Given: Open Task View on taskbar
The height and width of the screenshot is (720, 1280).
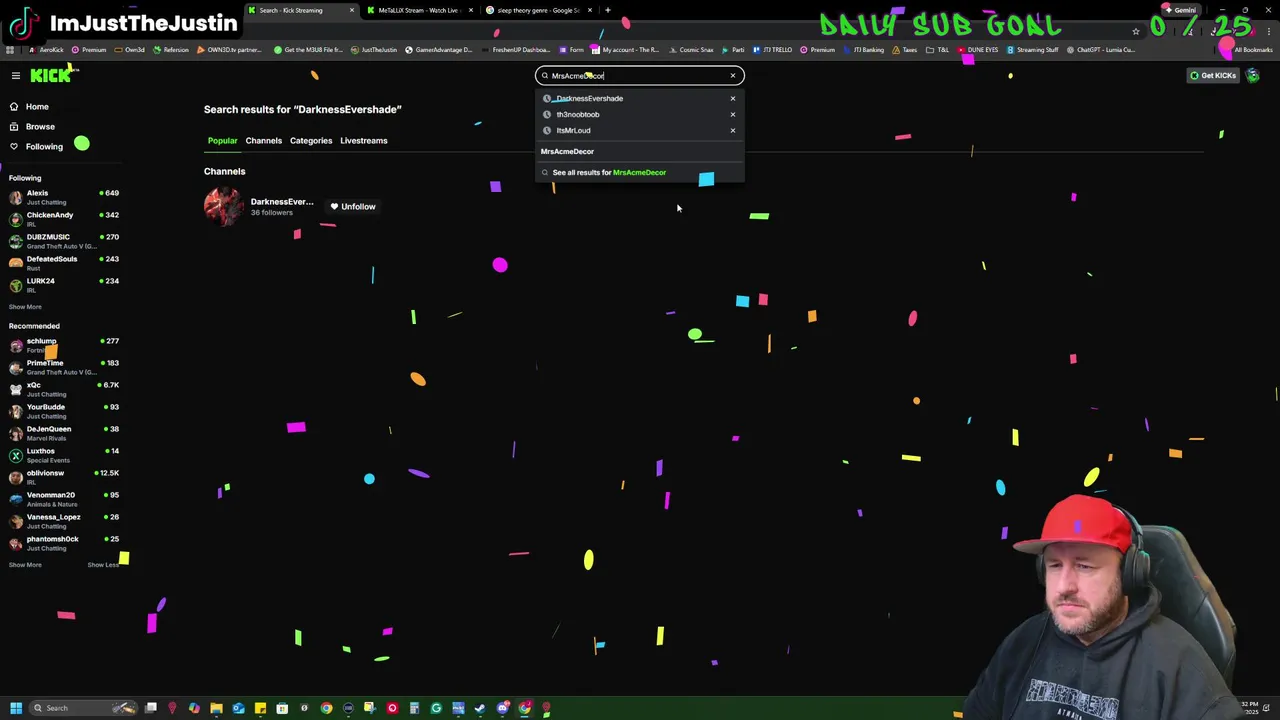Looking at the screenshot, I should point(151,708).
